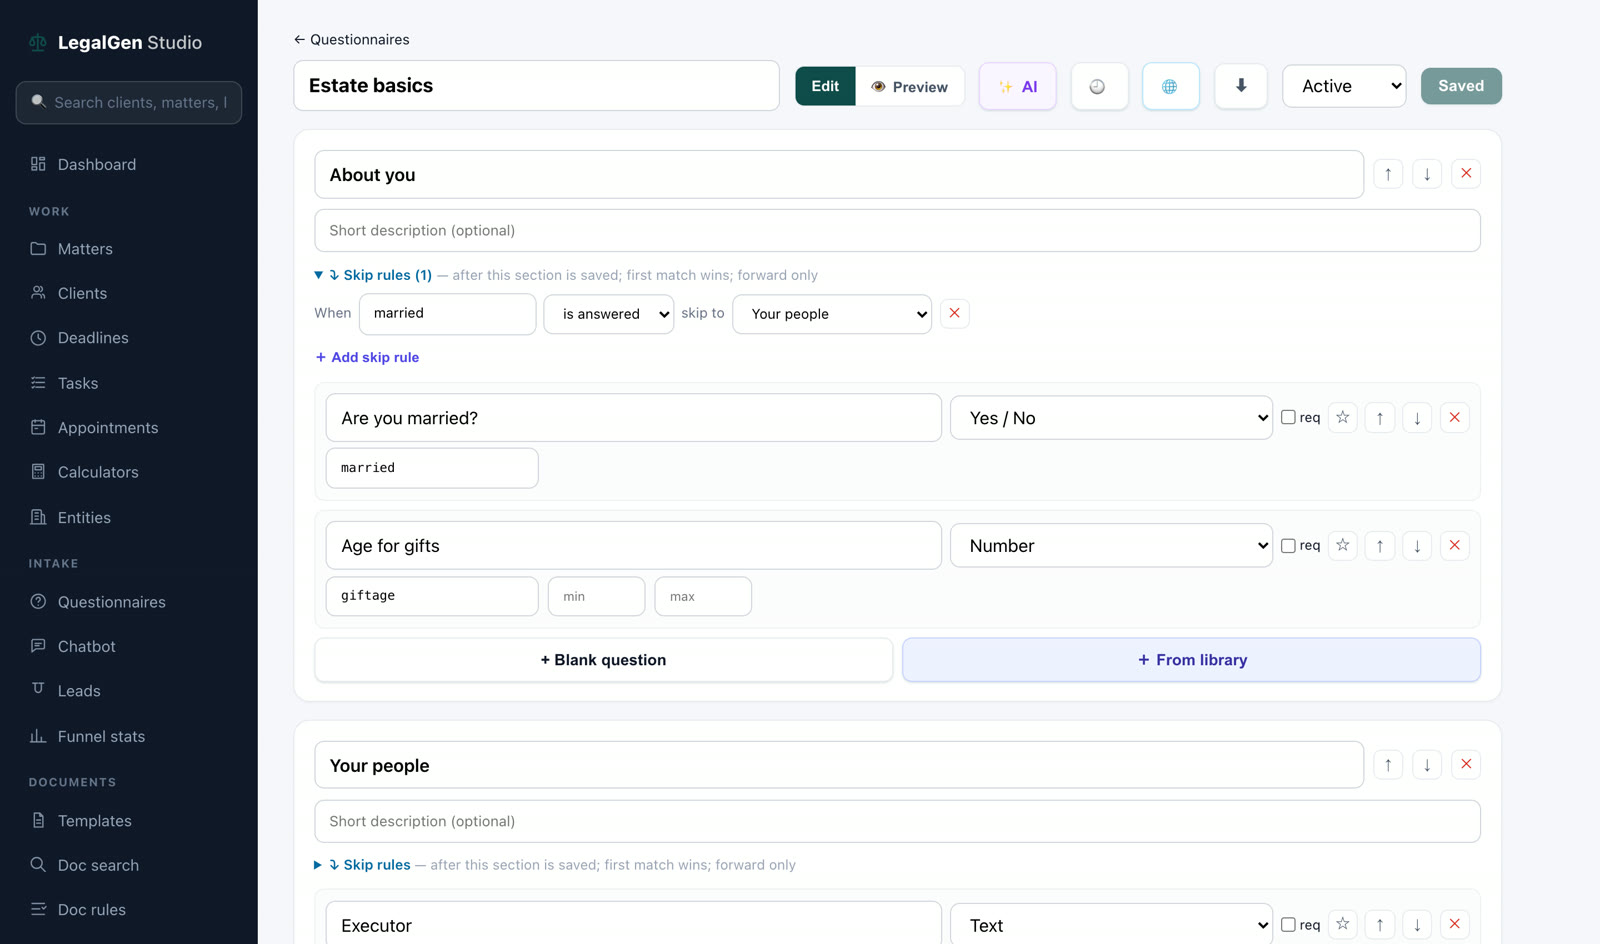Open the AI assistant button
This screenshot has height=944, width=1600.
coord(1018,86)
